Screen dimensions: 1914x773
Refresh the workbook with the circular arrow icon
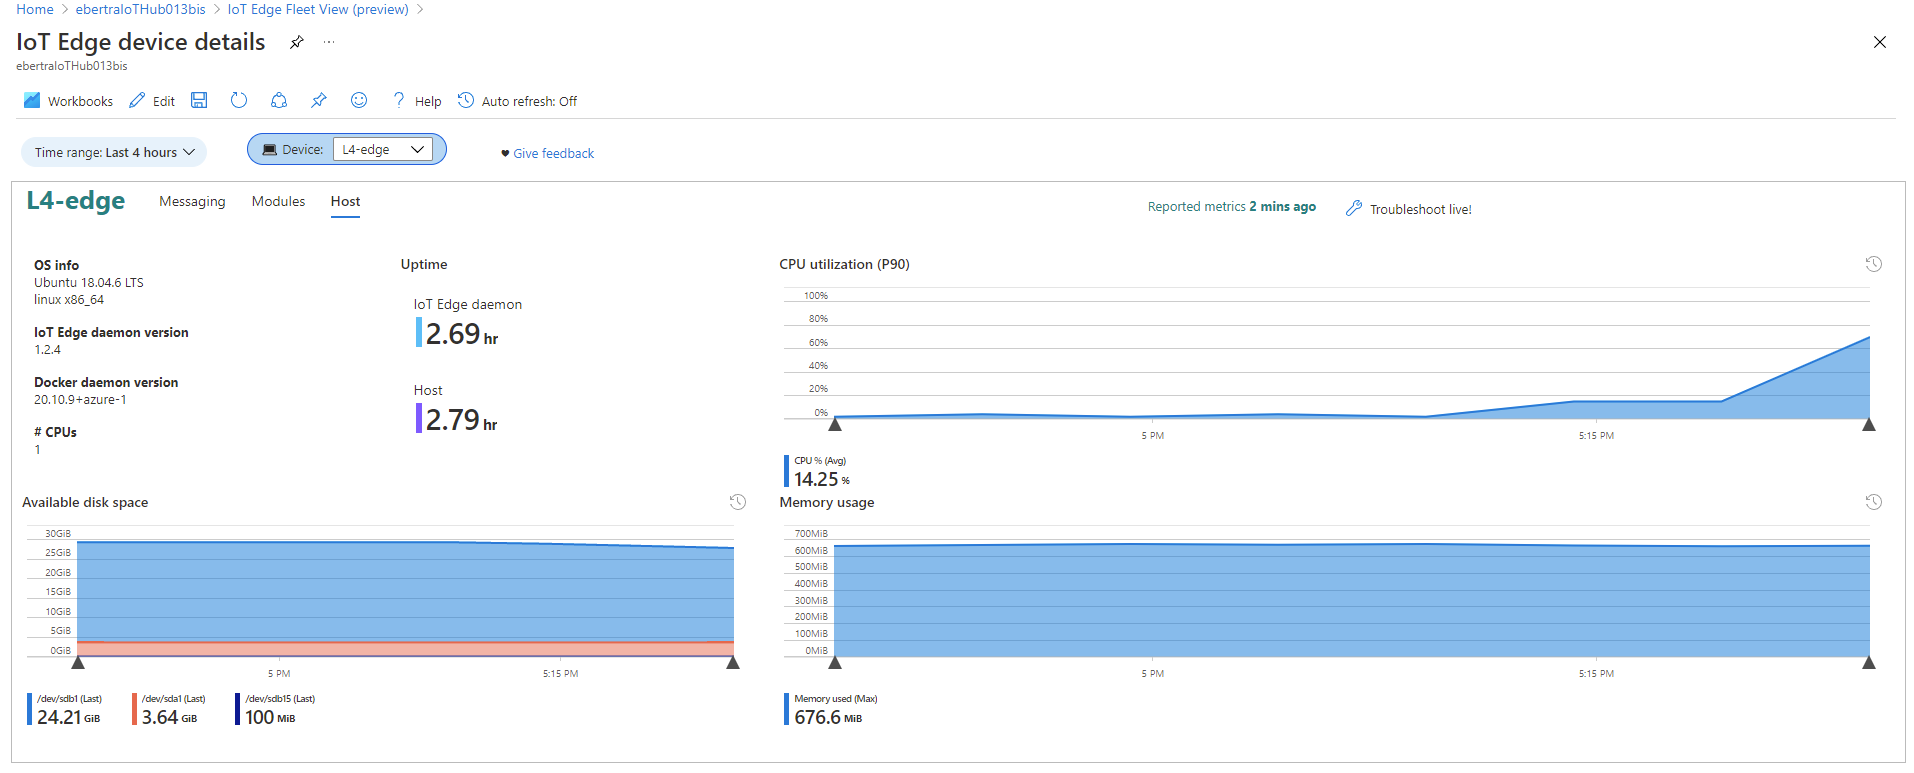click(239, 100)
